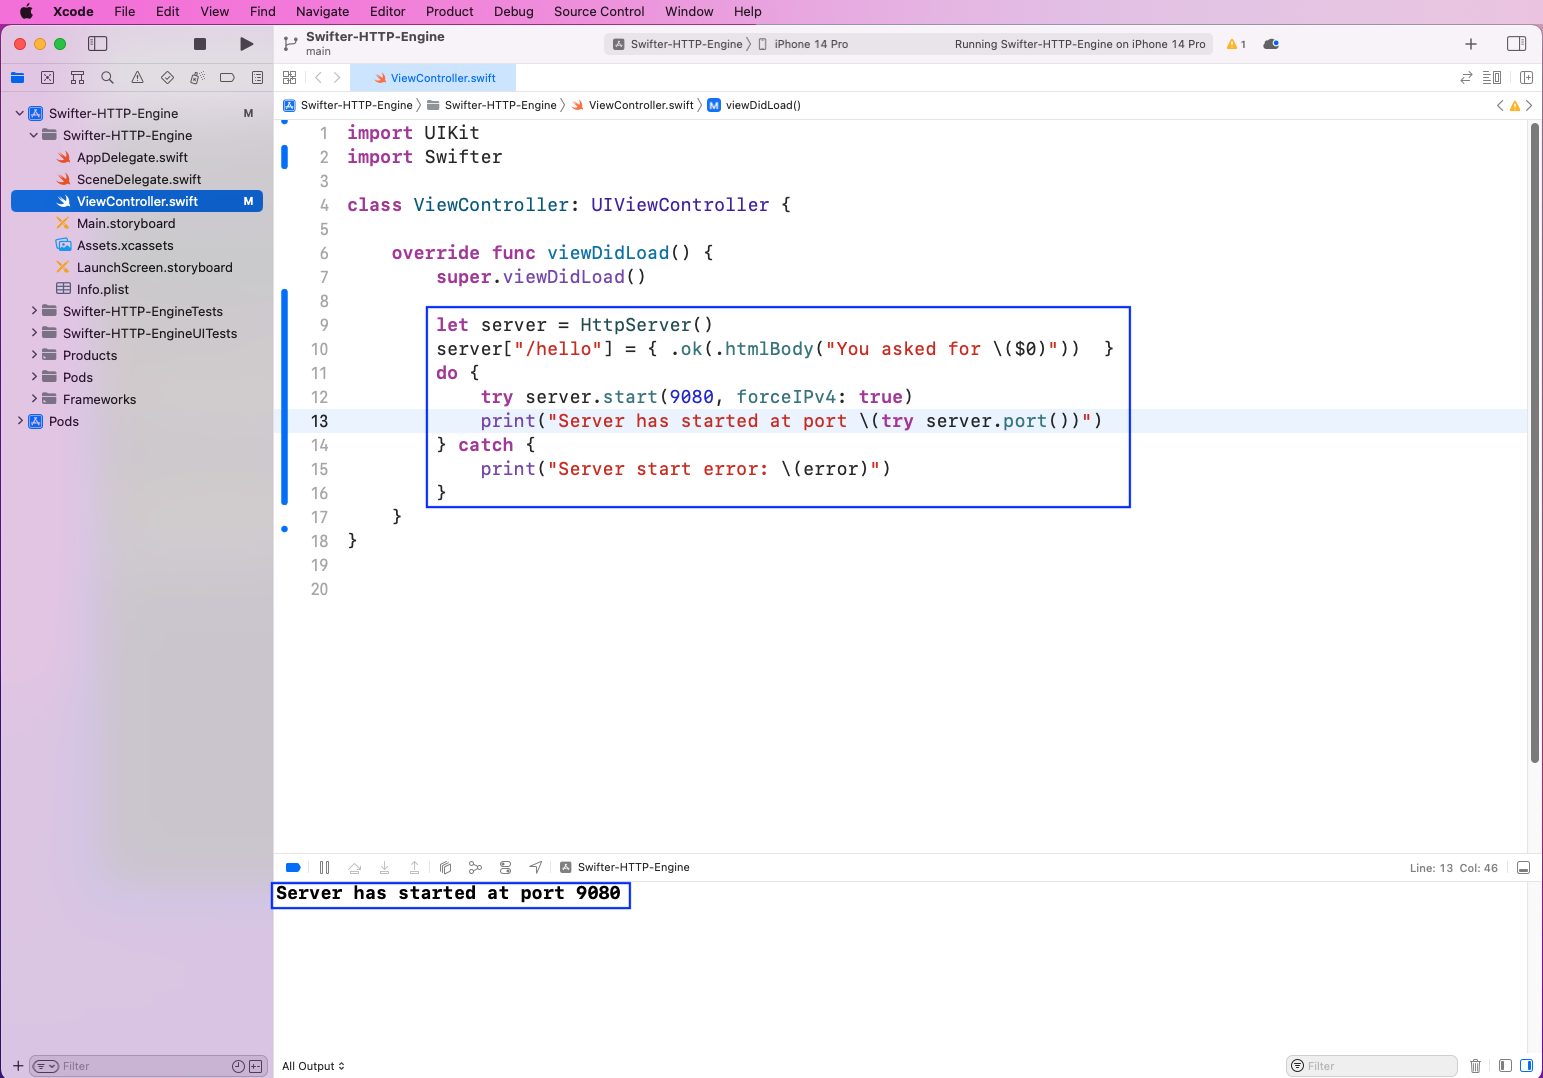Screen dimensions: 1543x1078
Task: Toggle the Inspector panel at toolbar right
Action: pyautogui.click(x=1516, y=44)
